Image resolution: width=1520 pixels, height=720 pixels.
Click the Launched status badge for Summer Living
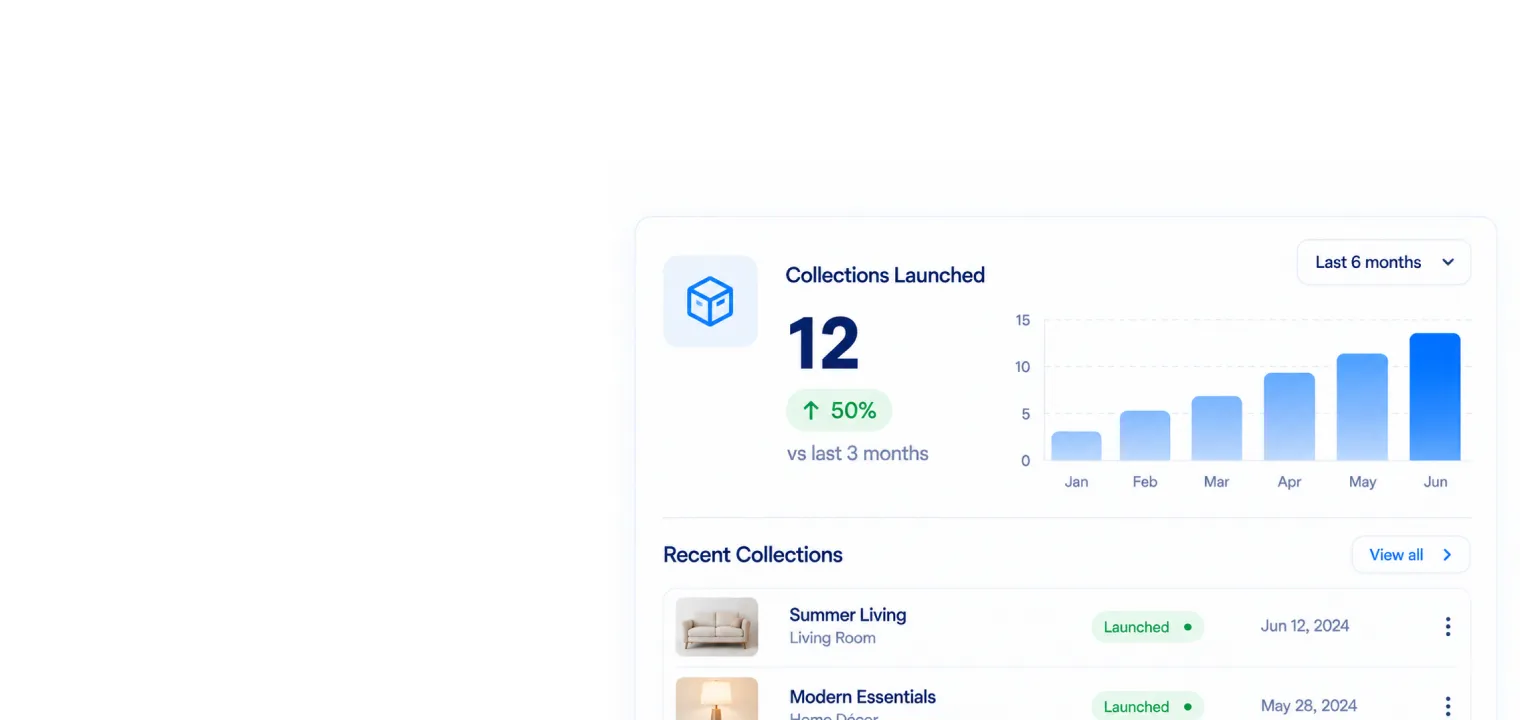coord(1148,627)
